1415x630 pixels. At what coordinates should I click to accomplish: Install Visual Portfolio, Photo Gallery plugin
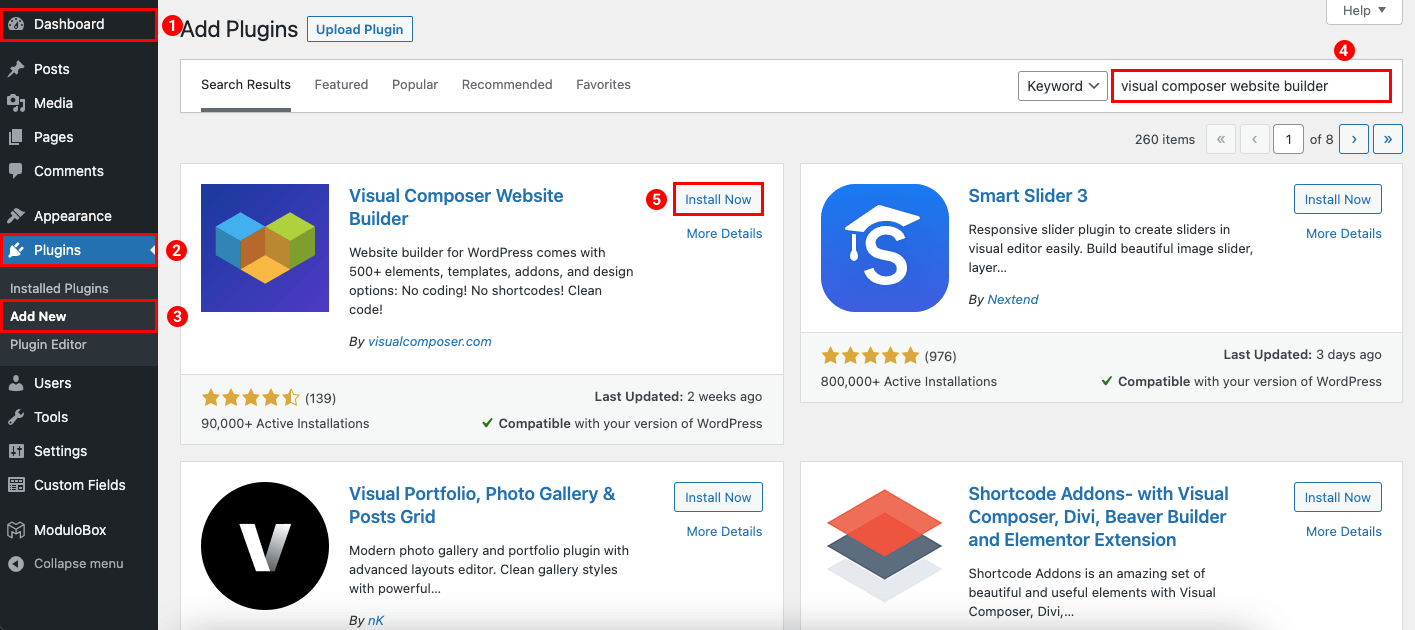(718, 497)
